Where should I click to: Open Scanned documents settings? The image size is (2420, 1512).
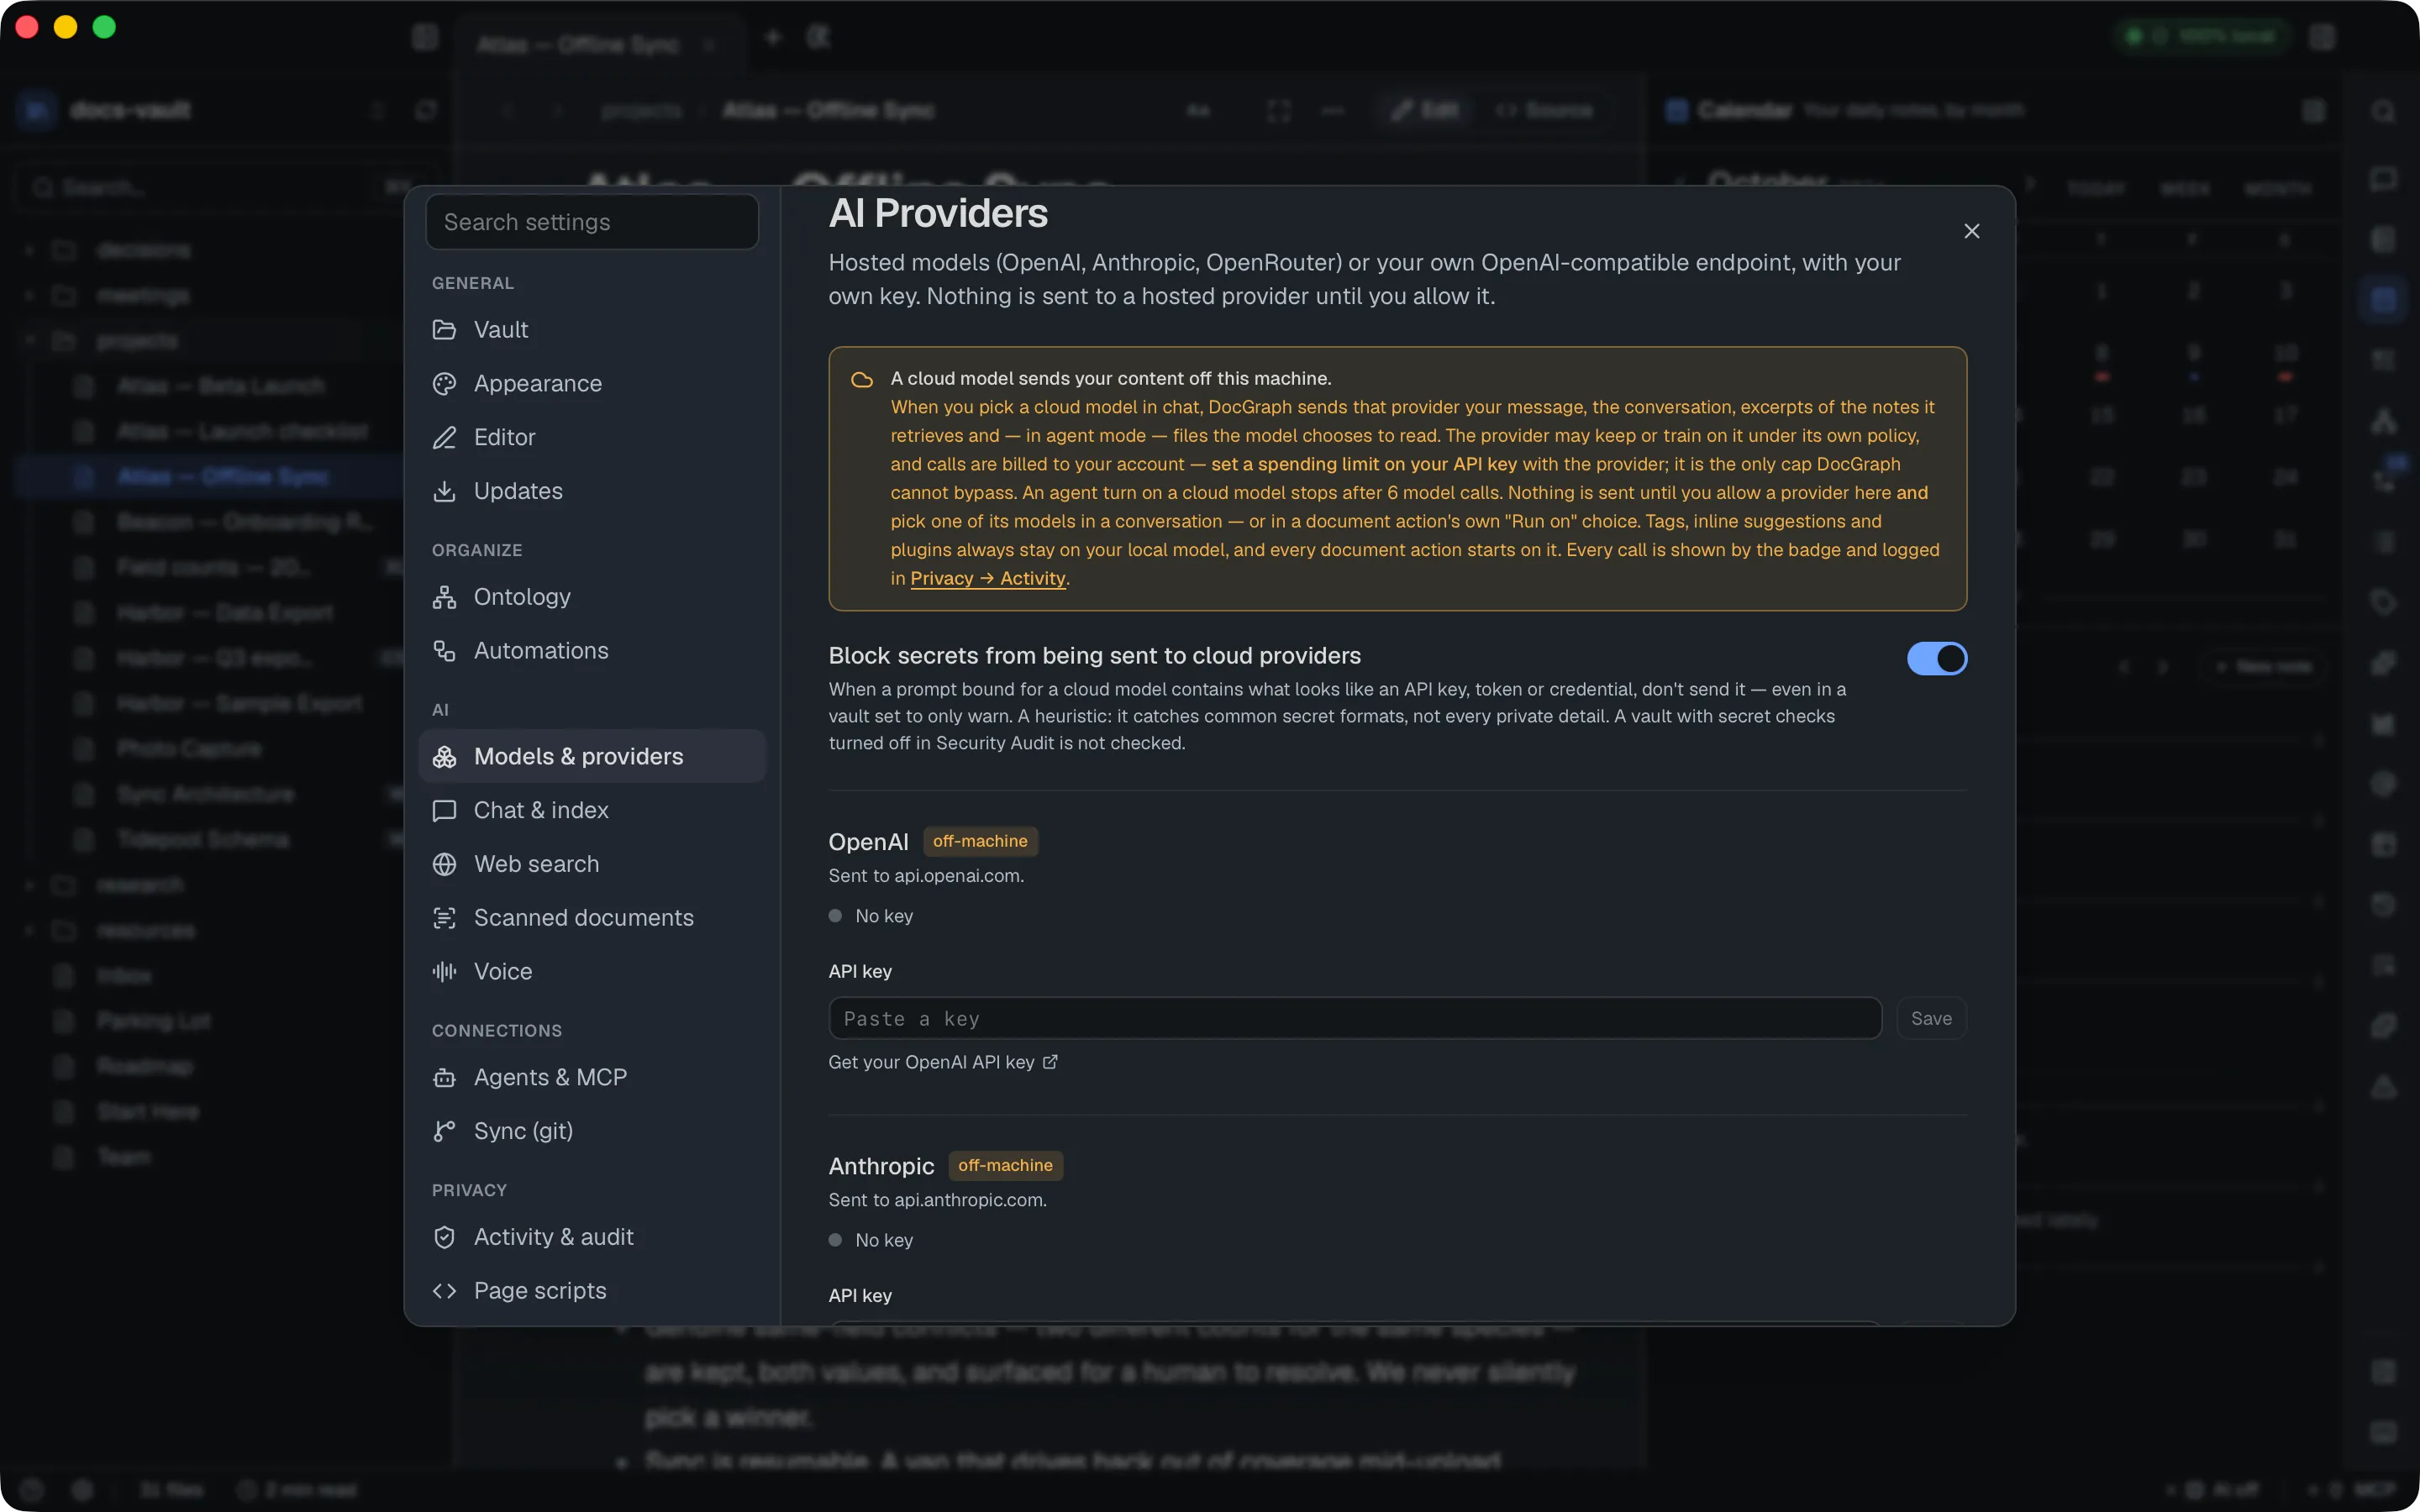592,918
